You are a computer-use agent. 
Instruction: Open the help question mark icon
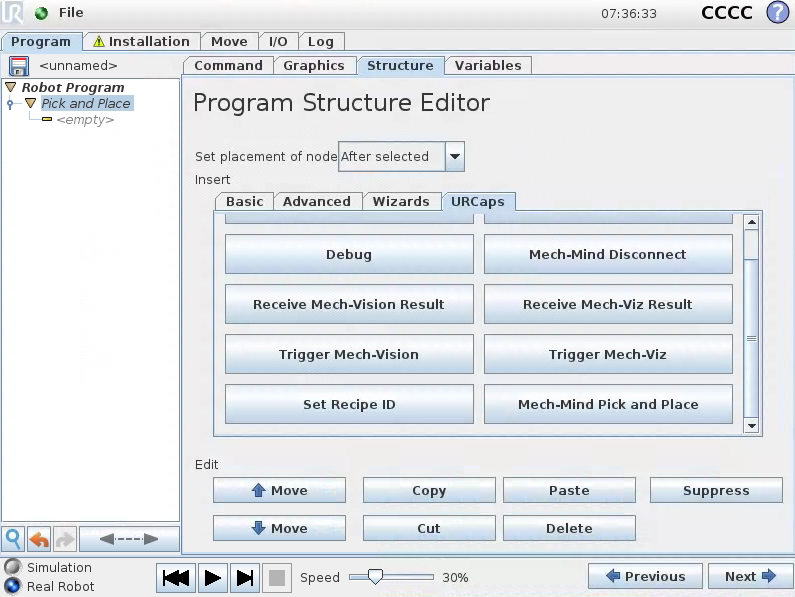coord(778,12)
